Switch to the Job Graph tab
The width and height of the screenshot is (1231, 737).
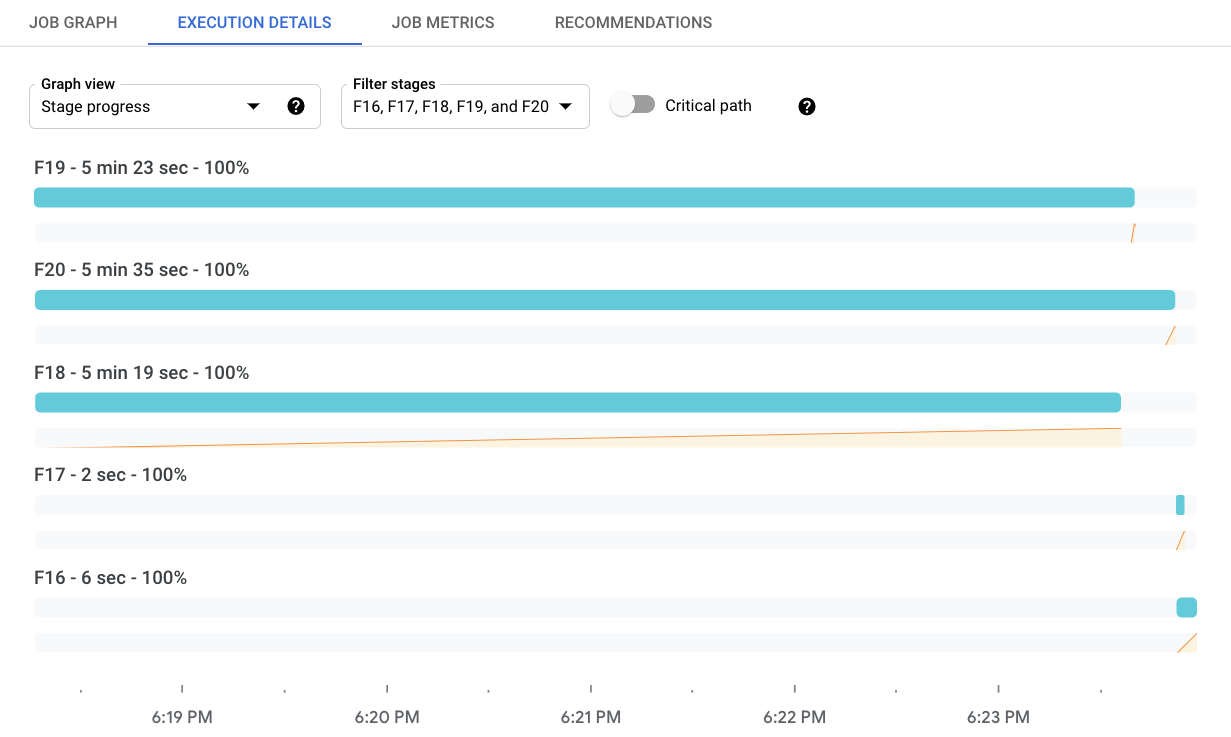(x=73, y=22)
